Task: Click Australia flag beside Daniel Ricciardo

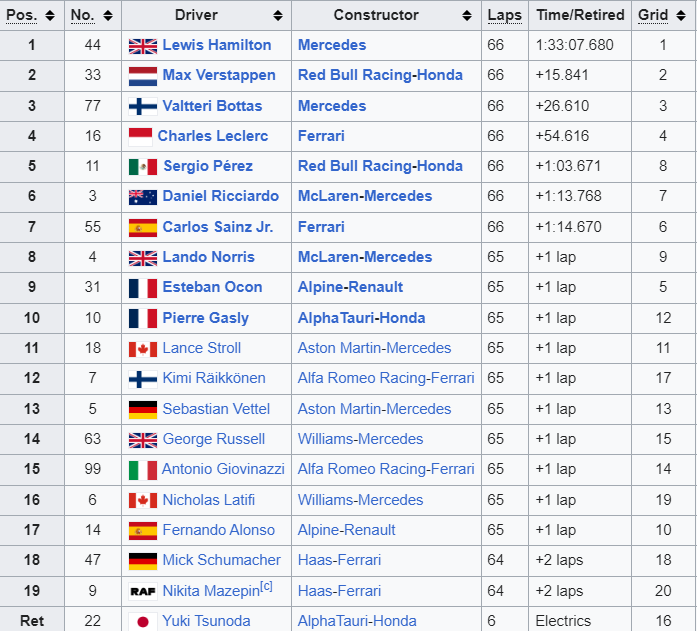Action: pyautogui.click(x=143, y=197)
